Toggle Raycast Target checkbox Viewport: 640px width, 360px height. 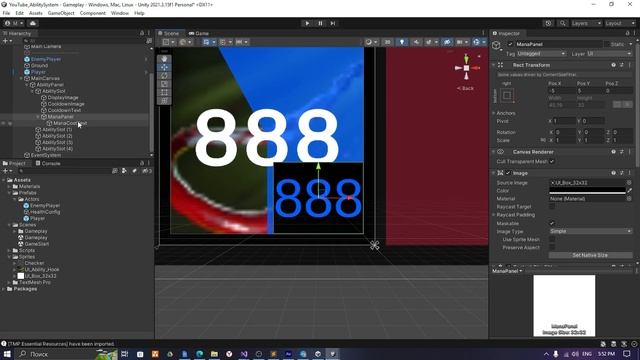[x=552, y=207]
